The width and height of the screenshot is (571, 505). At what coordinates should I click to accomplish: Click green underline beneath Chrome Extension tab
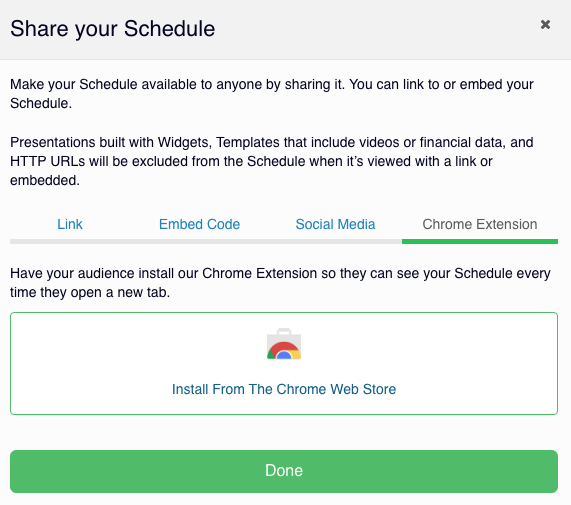tap(480, 241)
